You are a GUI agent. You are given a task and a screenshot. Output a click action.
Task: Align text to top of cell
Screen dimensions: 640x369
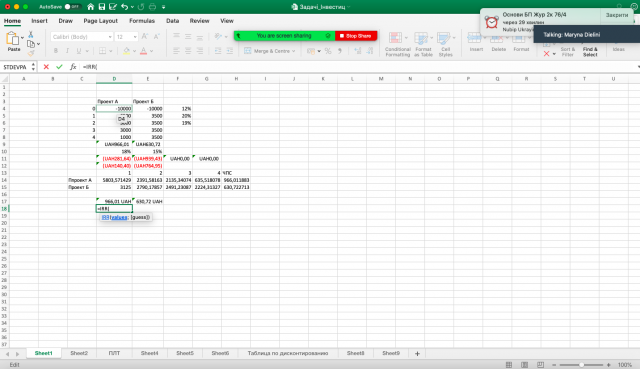click(x=176, y=36)
